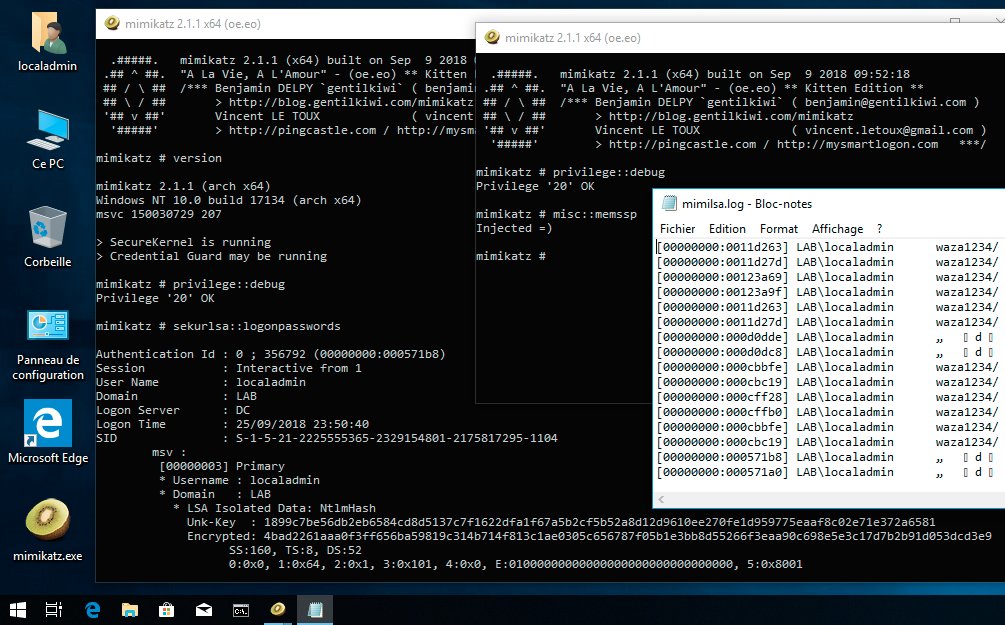
Task: Click the log entry [00000000:000571b8]
Action: tap(722, 457)
